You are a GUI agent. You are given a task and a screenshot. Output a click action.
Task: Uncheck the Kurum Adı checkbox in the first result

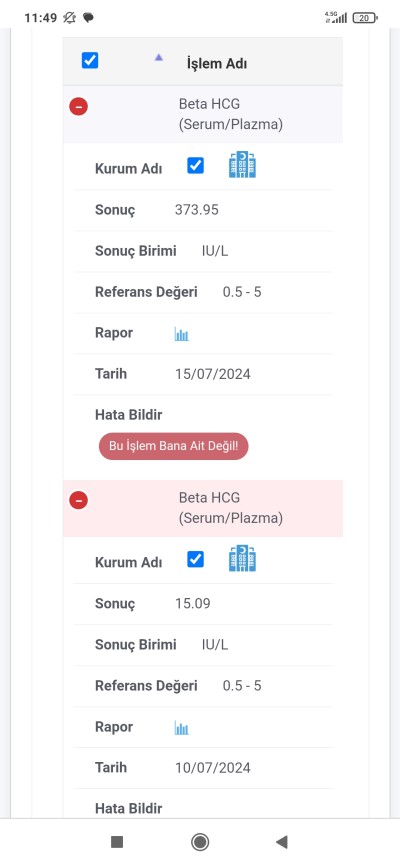point(195,166)
